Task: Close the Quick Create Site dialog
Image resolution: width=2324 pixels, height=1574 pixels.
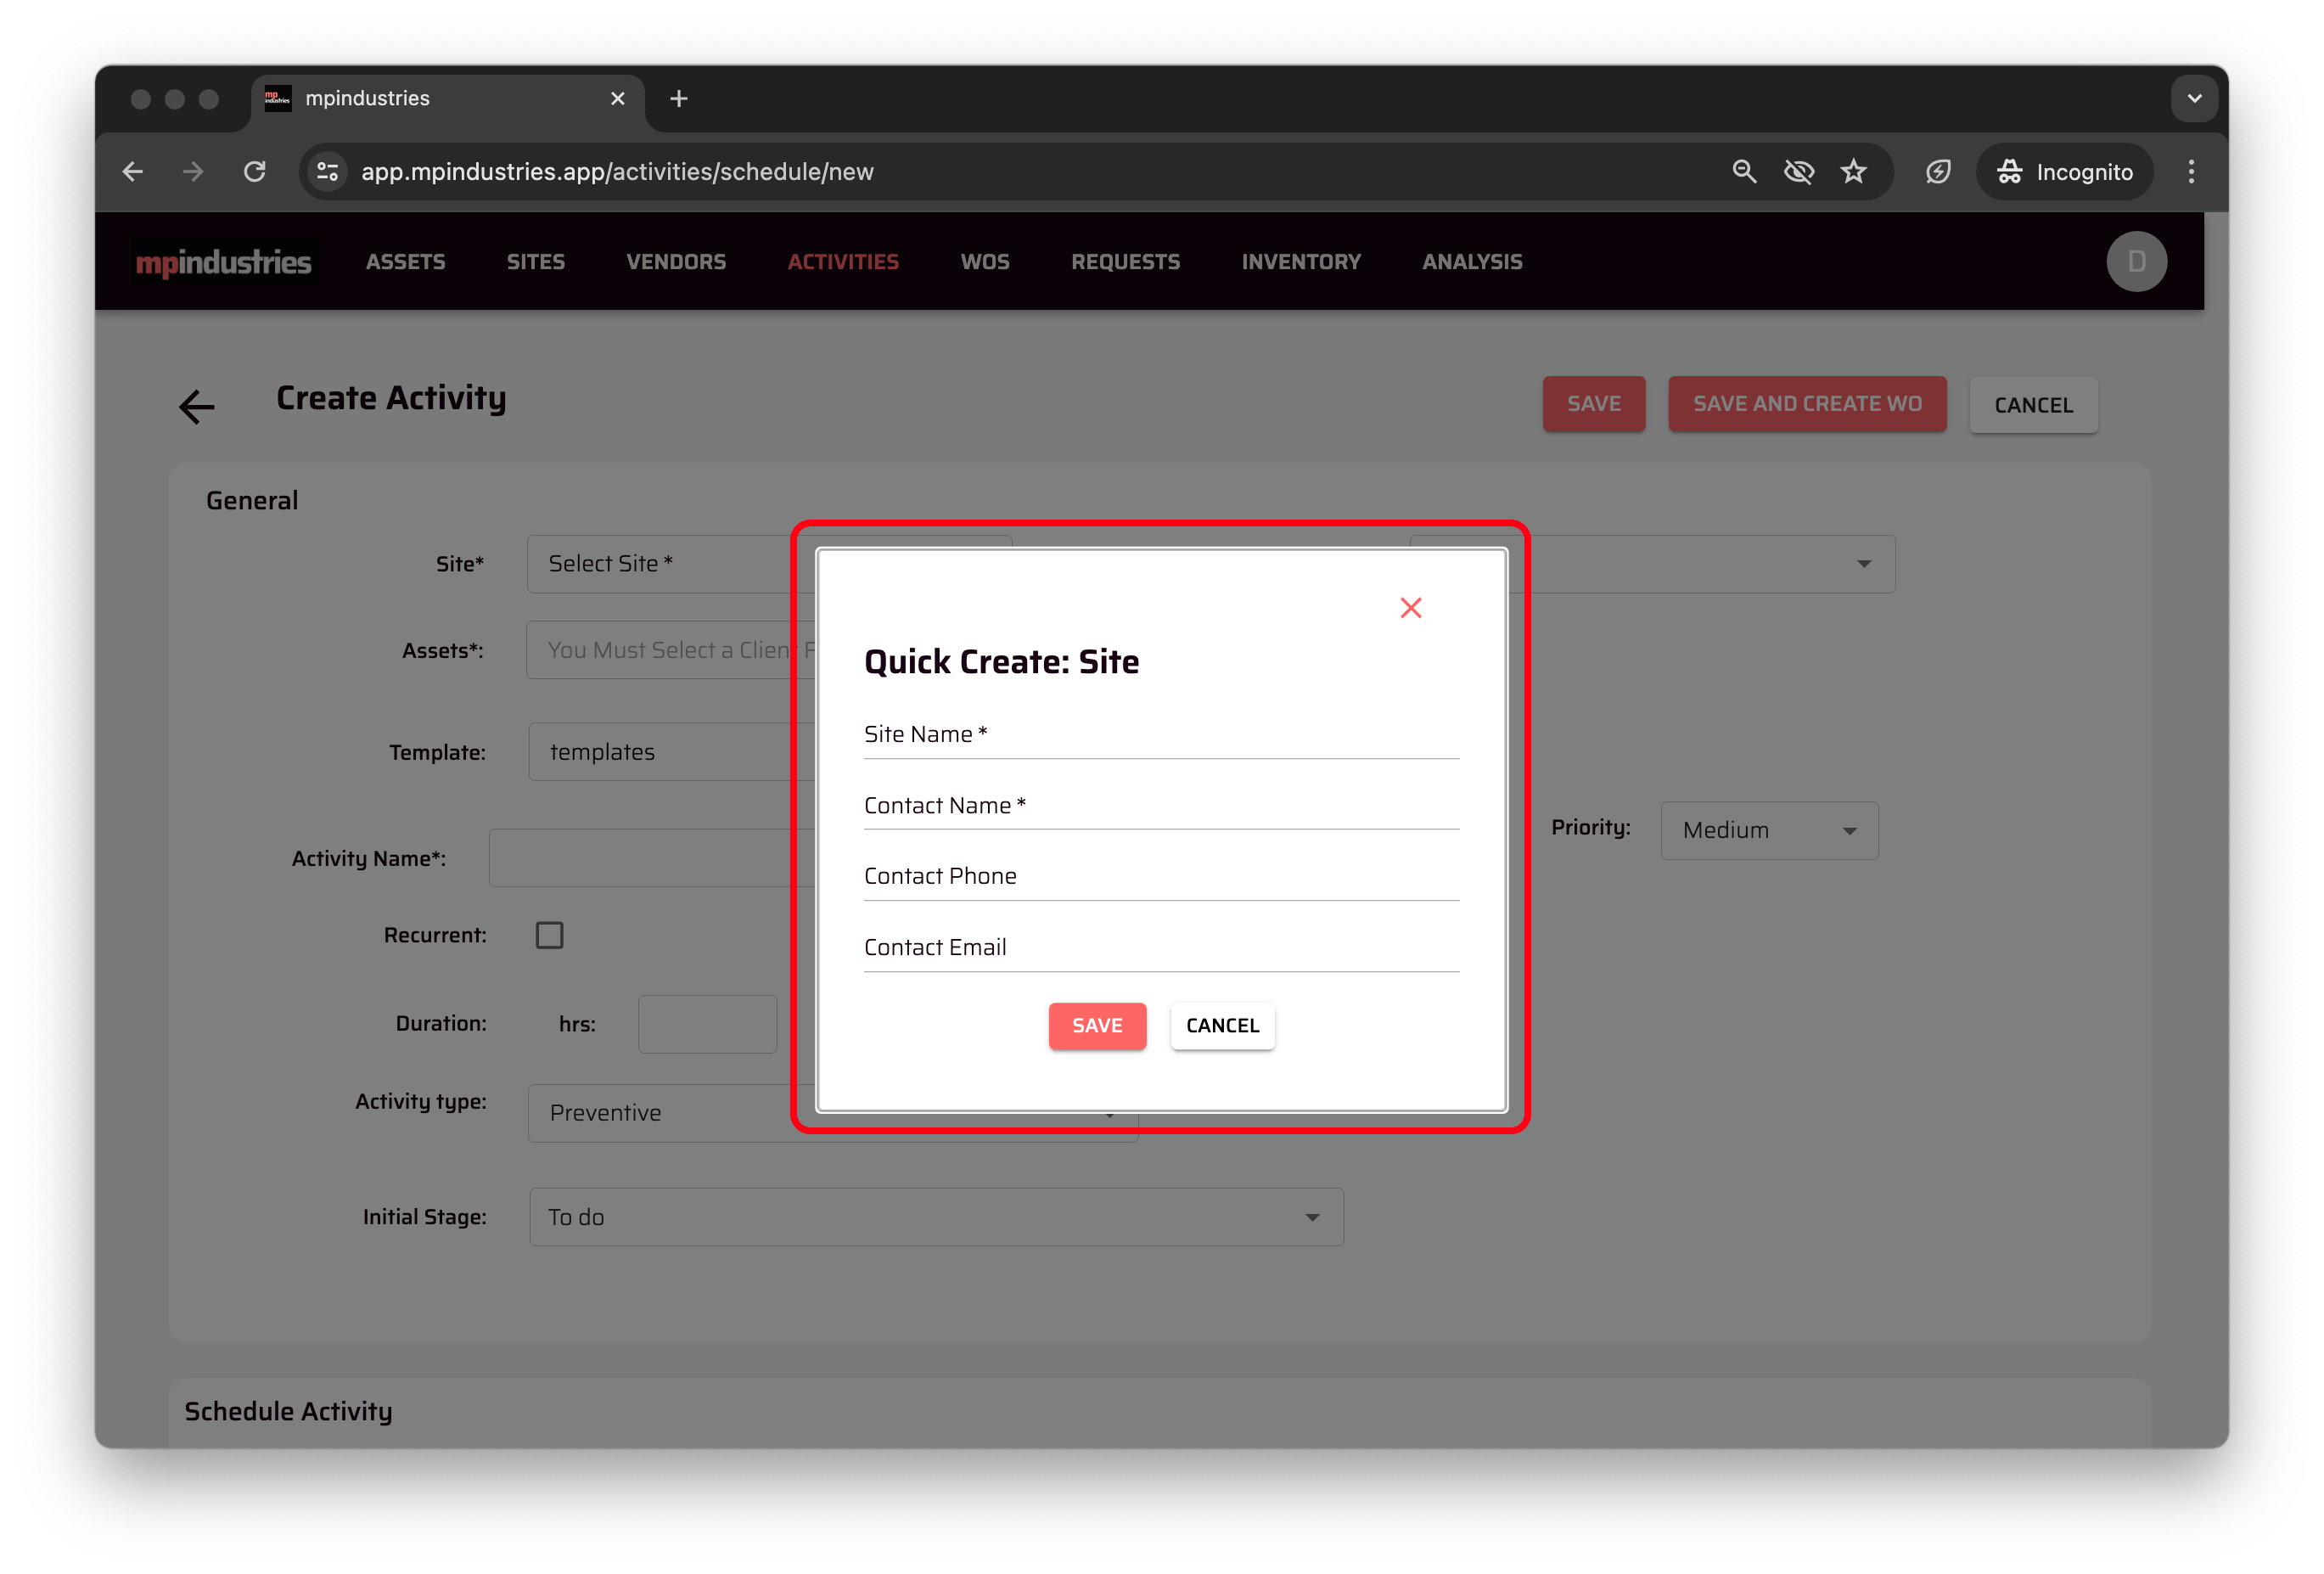Action: (1410, 608)
